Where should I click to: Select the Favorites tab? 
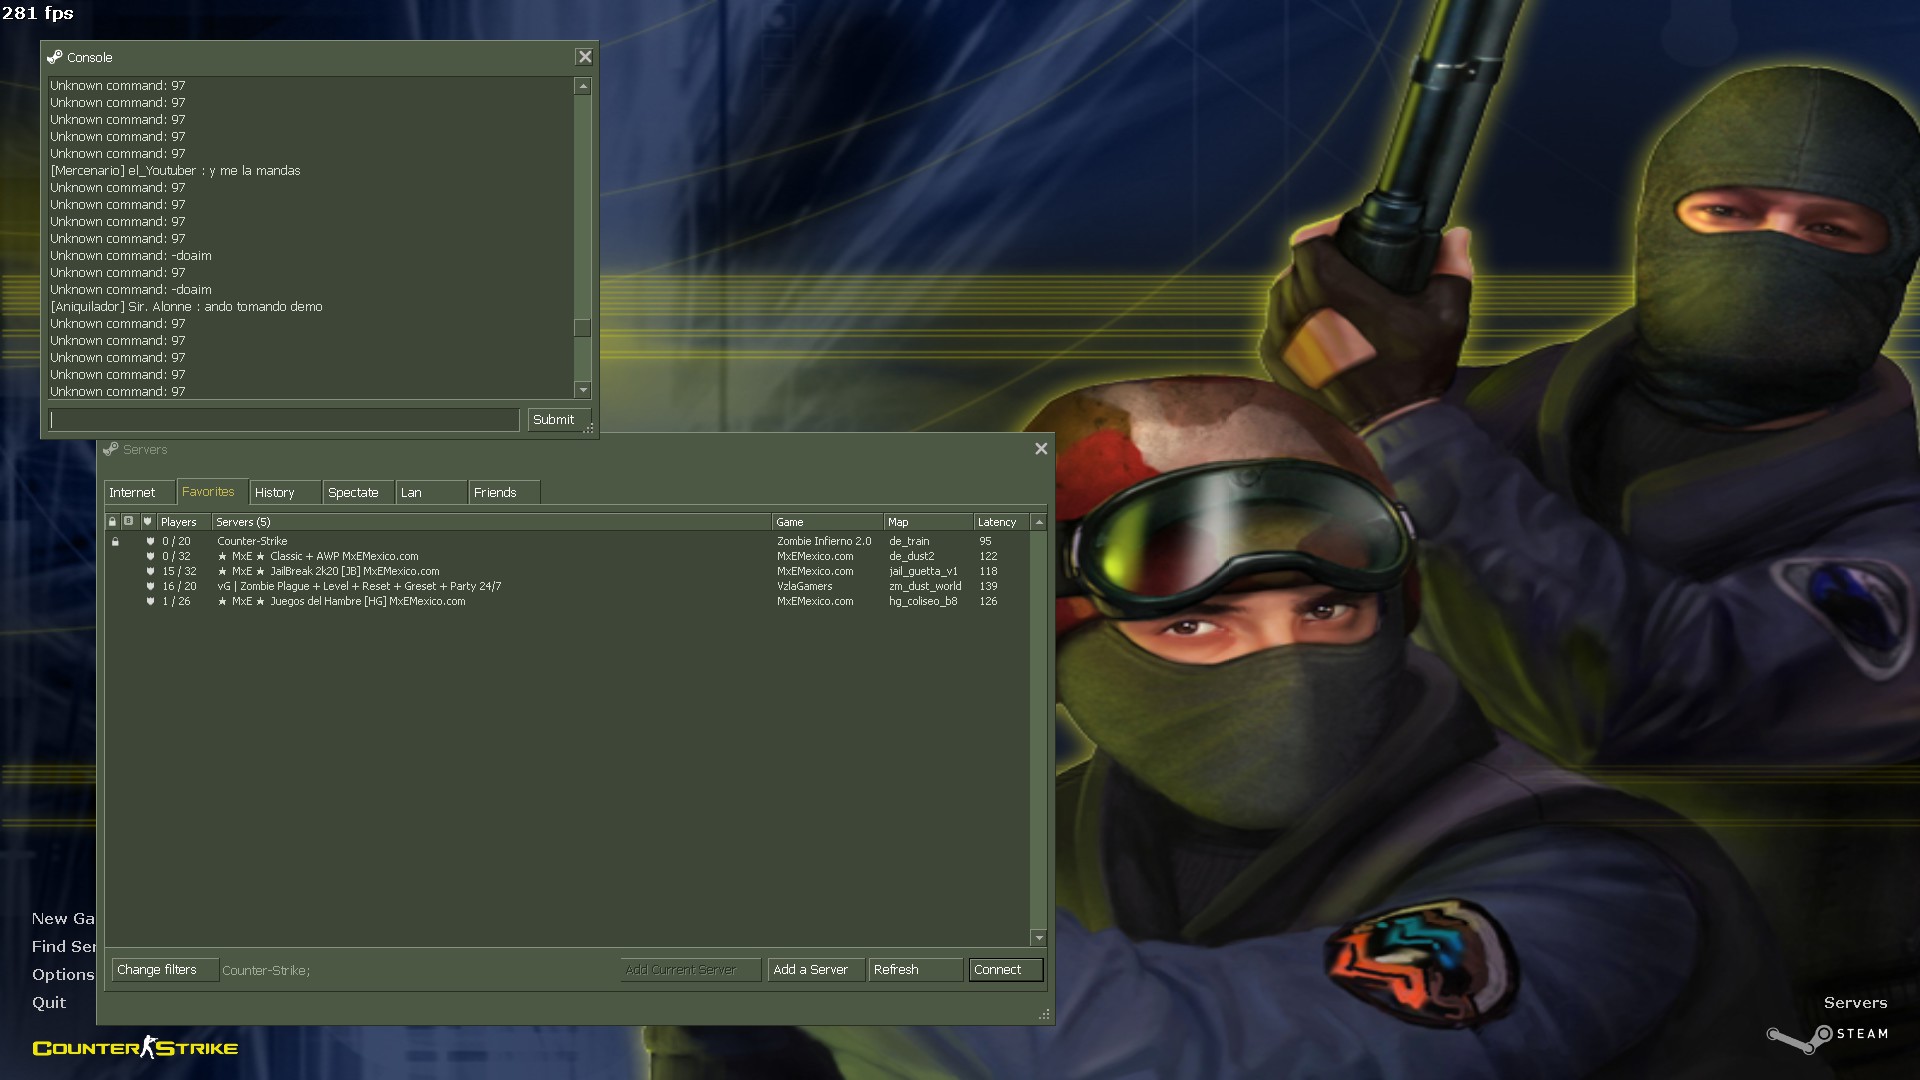(x=212, y=491)
